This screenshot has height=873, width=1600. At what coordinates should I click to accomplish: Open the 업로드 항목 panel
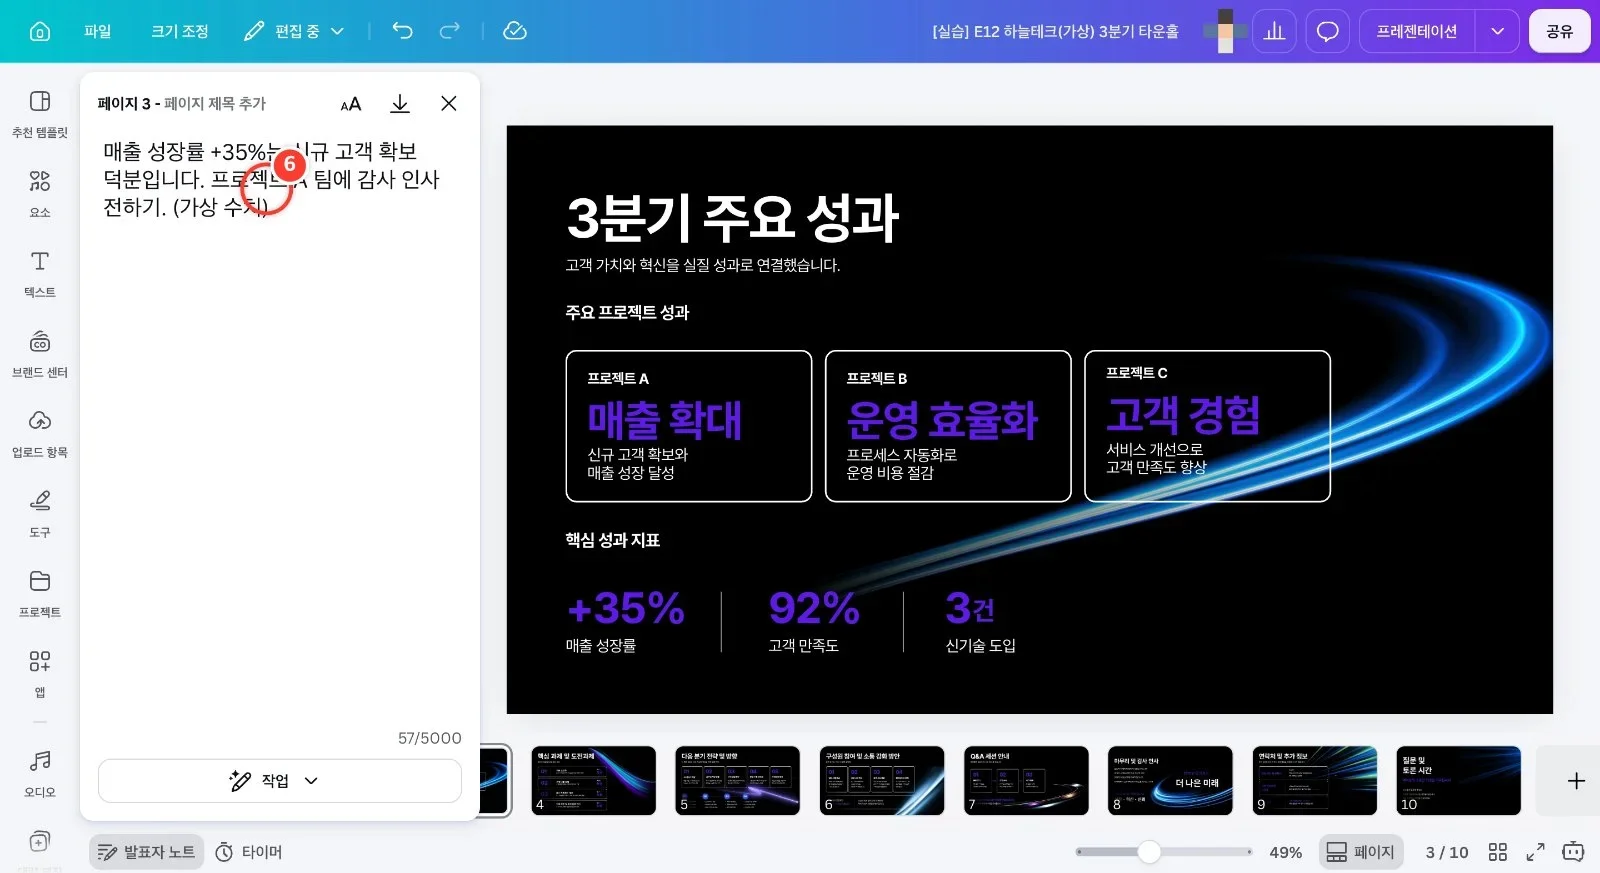[40, 434]
